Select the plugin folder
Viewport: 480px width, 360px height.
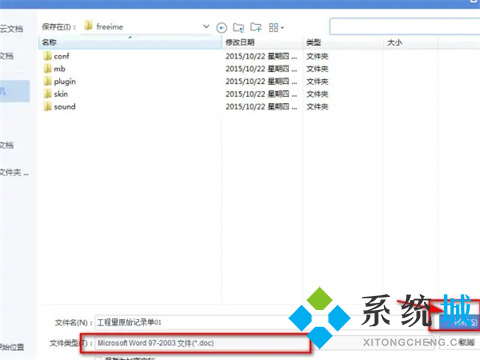(65, 81)
